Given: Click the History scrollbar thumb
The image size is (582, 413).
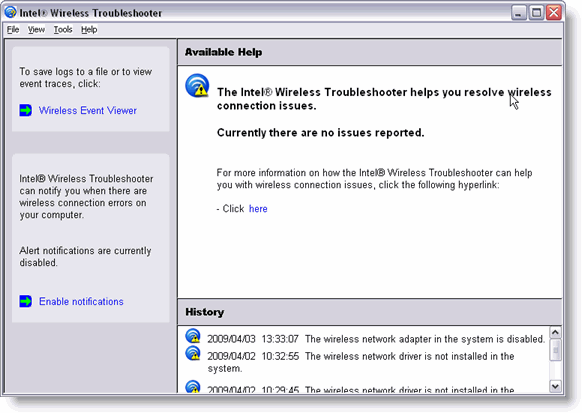Looking at the screenshot, I should click(x=555, y=350).
